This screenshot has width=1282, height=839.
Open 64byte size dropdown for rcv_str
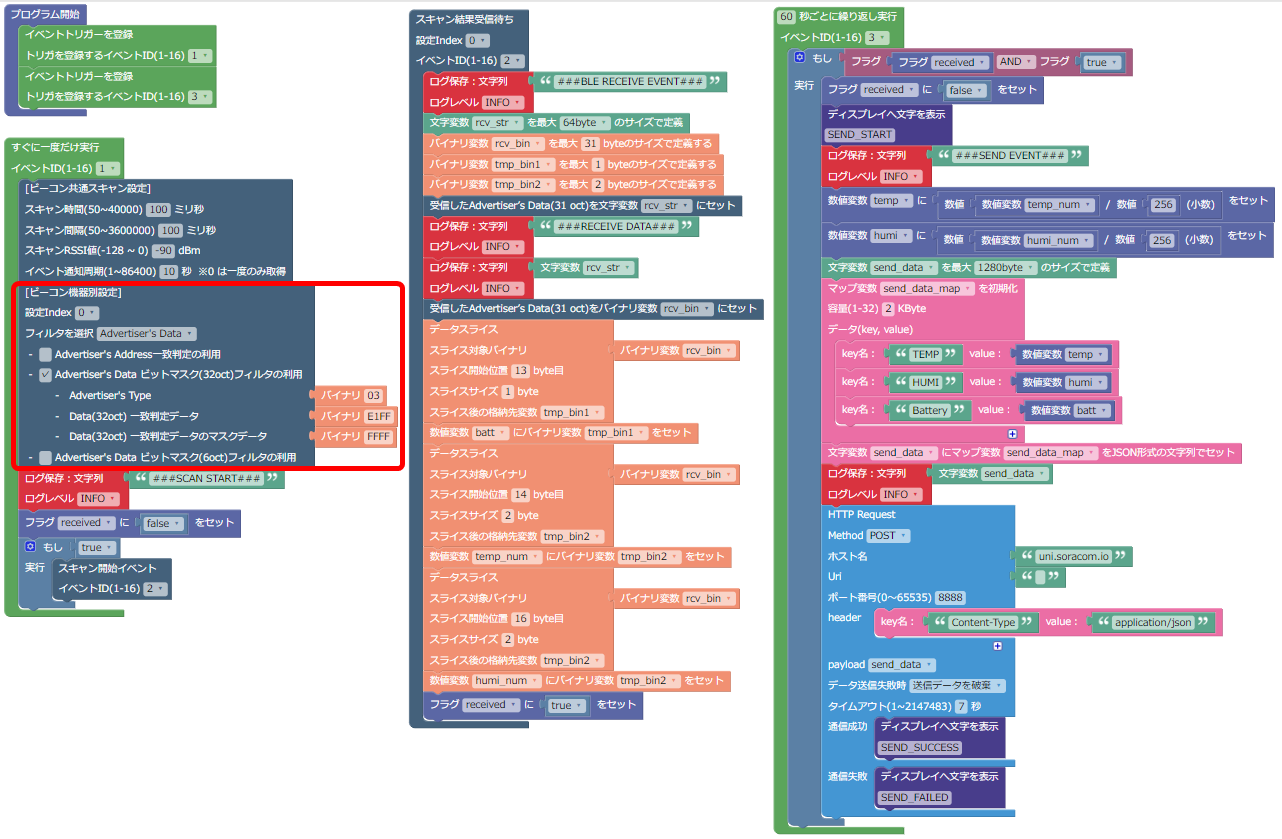(584, 122)
